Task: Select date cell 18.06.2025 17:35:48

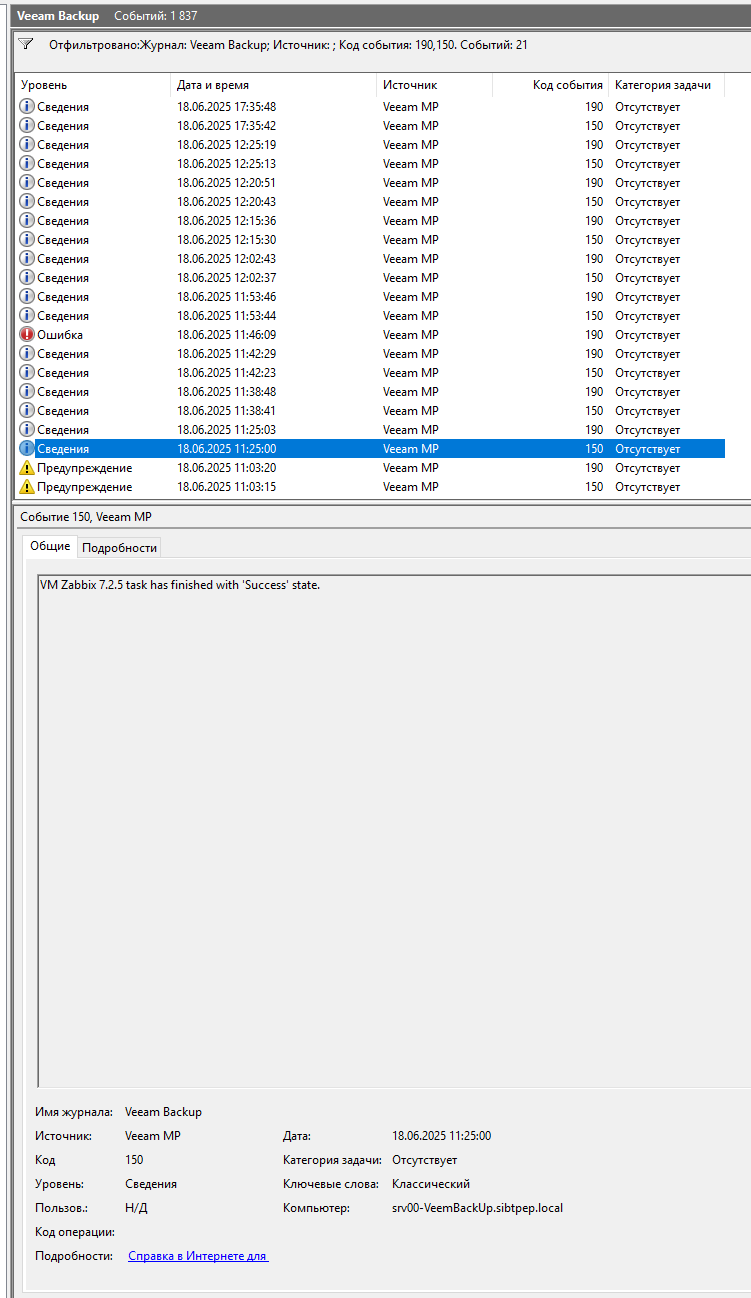Action: [226, 107]
